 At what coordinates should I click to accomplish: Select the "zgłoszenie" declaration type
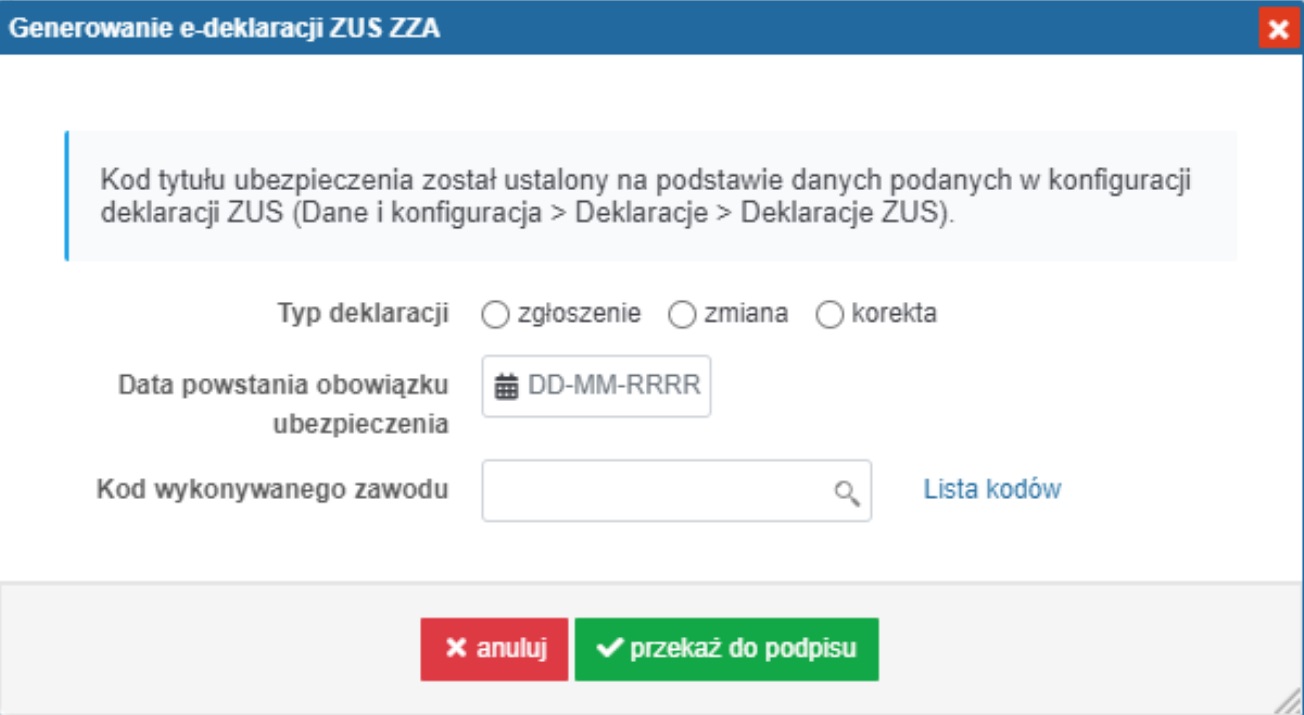pos(495,315)
